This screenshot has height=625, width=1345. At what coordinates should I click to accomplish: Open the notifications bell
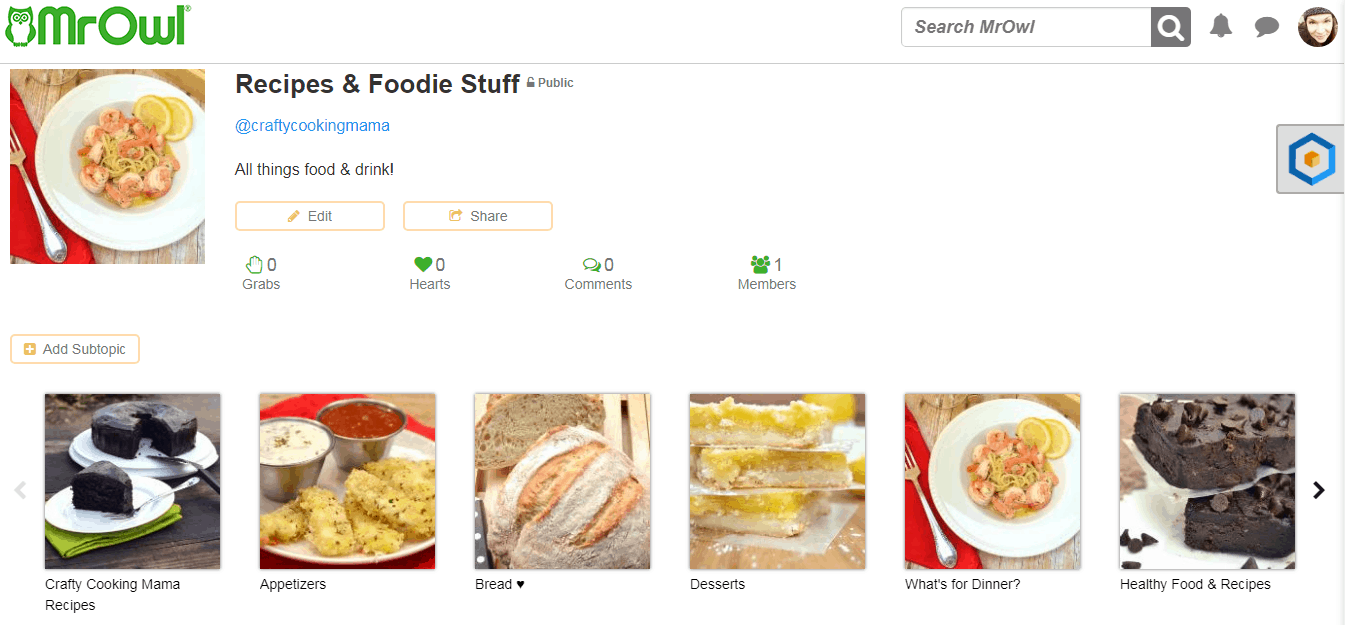coord(1221,26)
